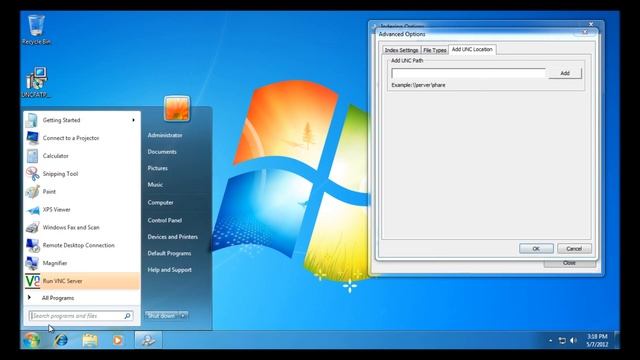Click the Windows Fax and Scan icon
Viewport: 640px width, 360px height.
32,227
